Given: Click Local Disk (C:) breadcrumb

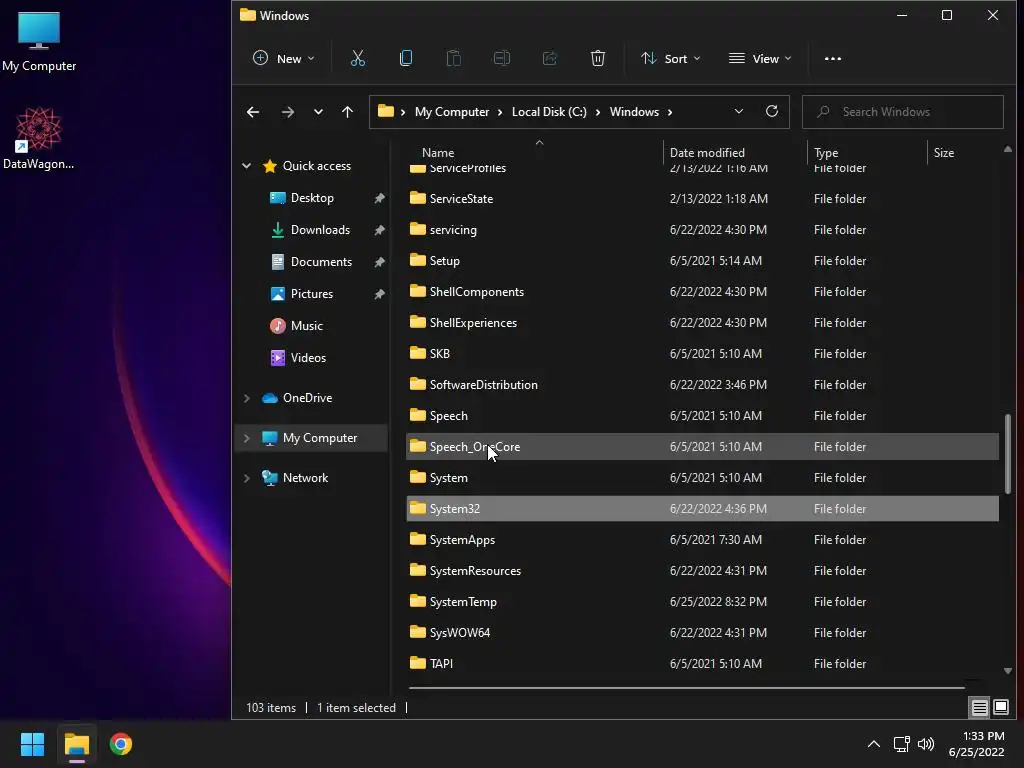Looking at the screenshot, I should [x=549, y=112].
